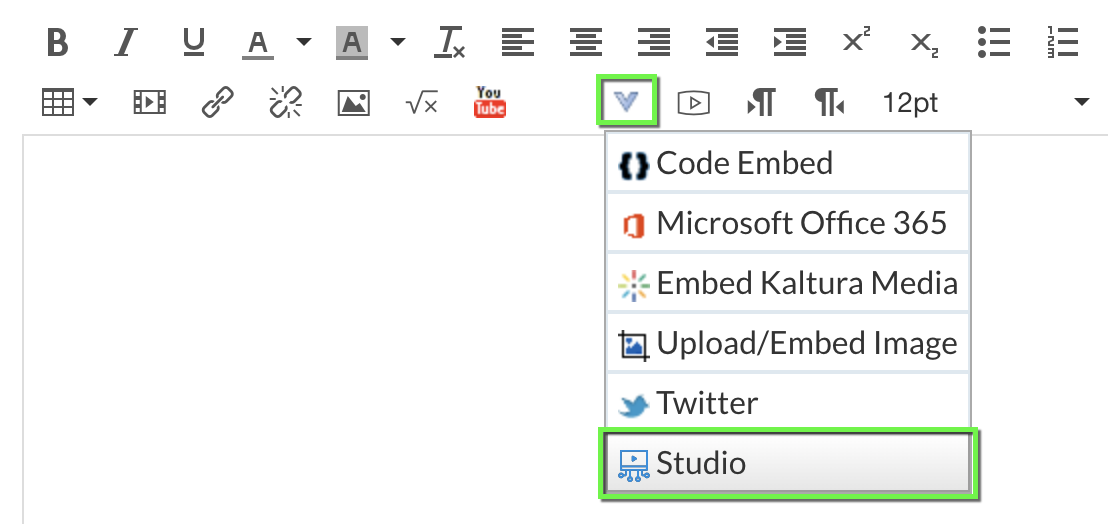This screenshot has width=1108, height=524.
Task: Open background color dropdown arrow
Action: point(398,42)
